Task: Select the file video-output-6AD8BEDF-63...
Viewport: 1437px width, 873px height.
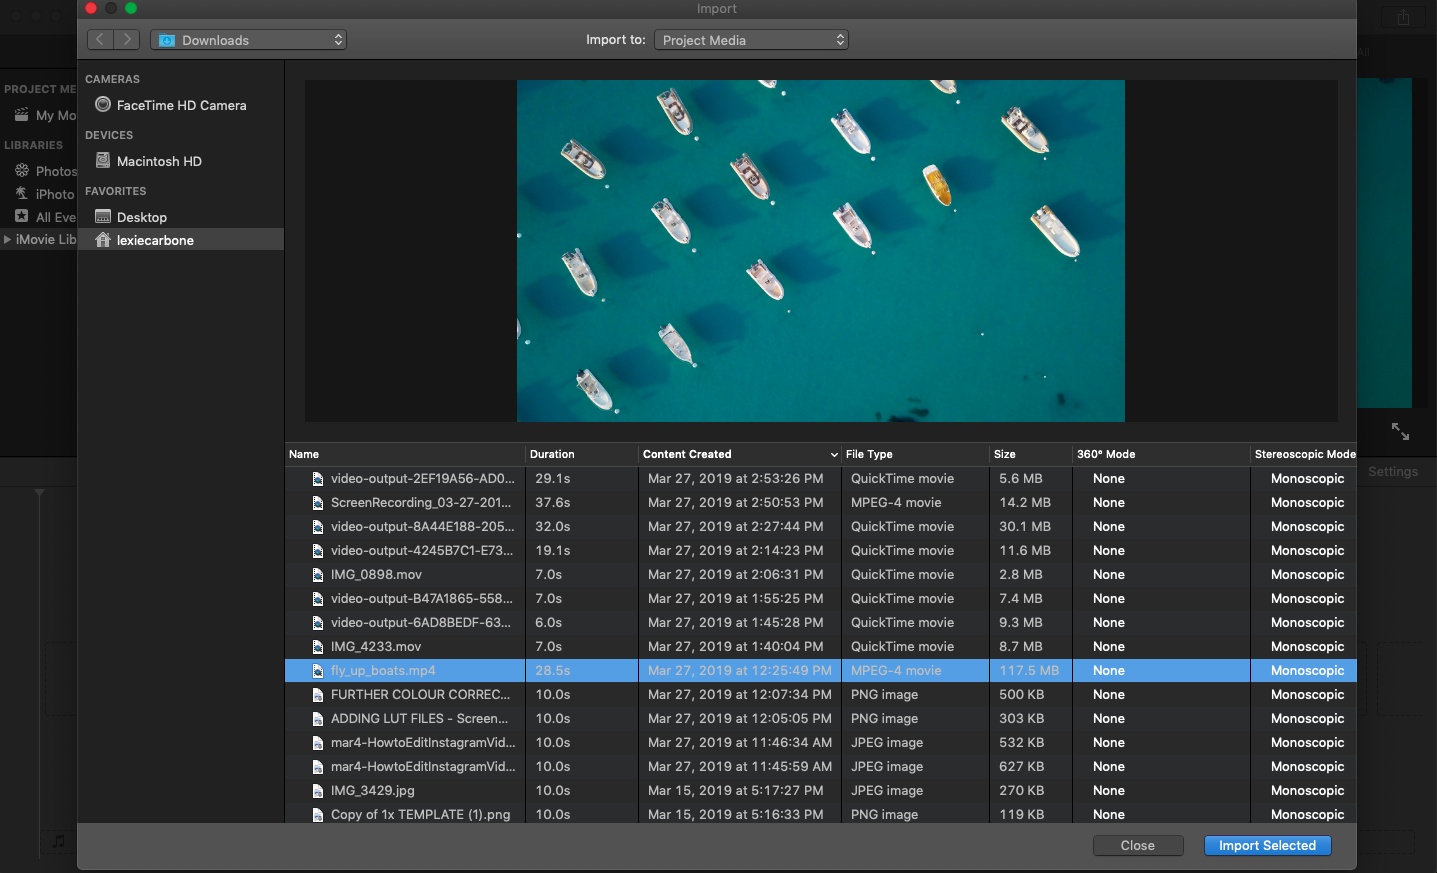Action: (x=421, y=623)
